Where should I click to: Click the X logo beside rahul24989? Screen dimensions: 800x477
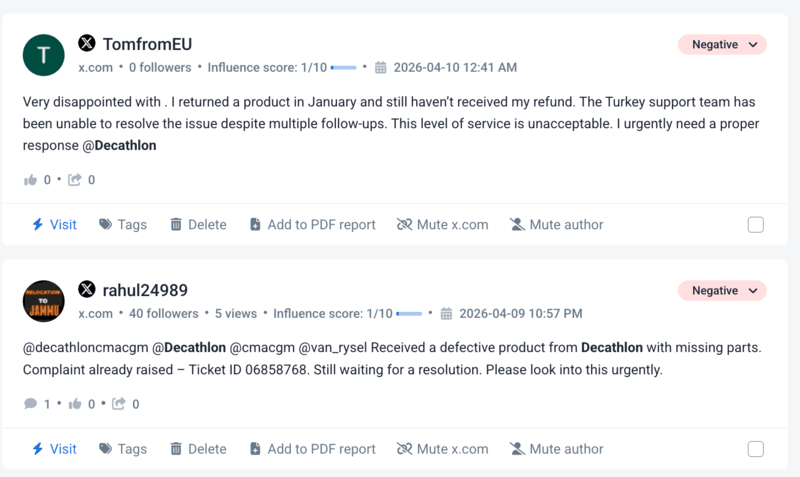(x=87, y=290)
